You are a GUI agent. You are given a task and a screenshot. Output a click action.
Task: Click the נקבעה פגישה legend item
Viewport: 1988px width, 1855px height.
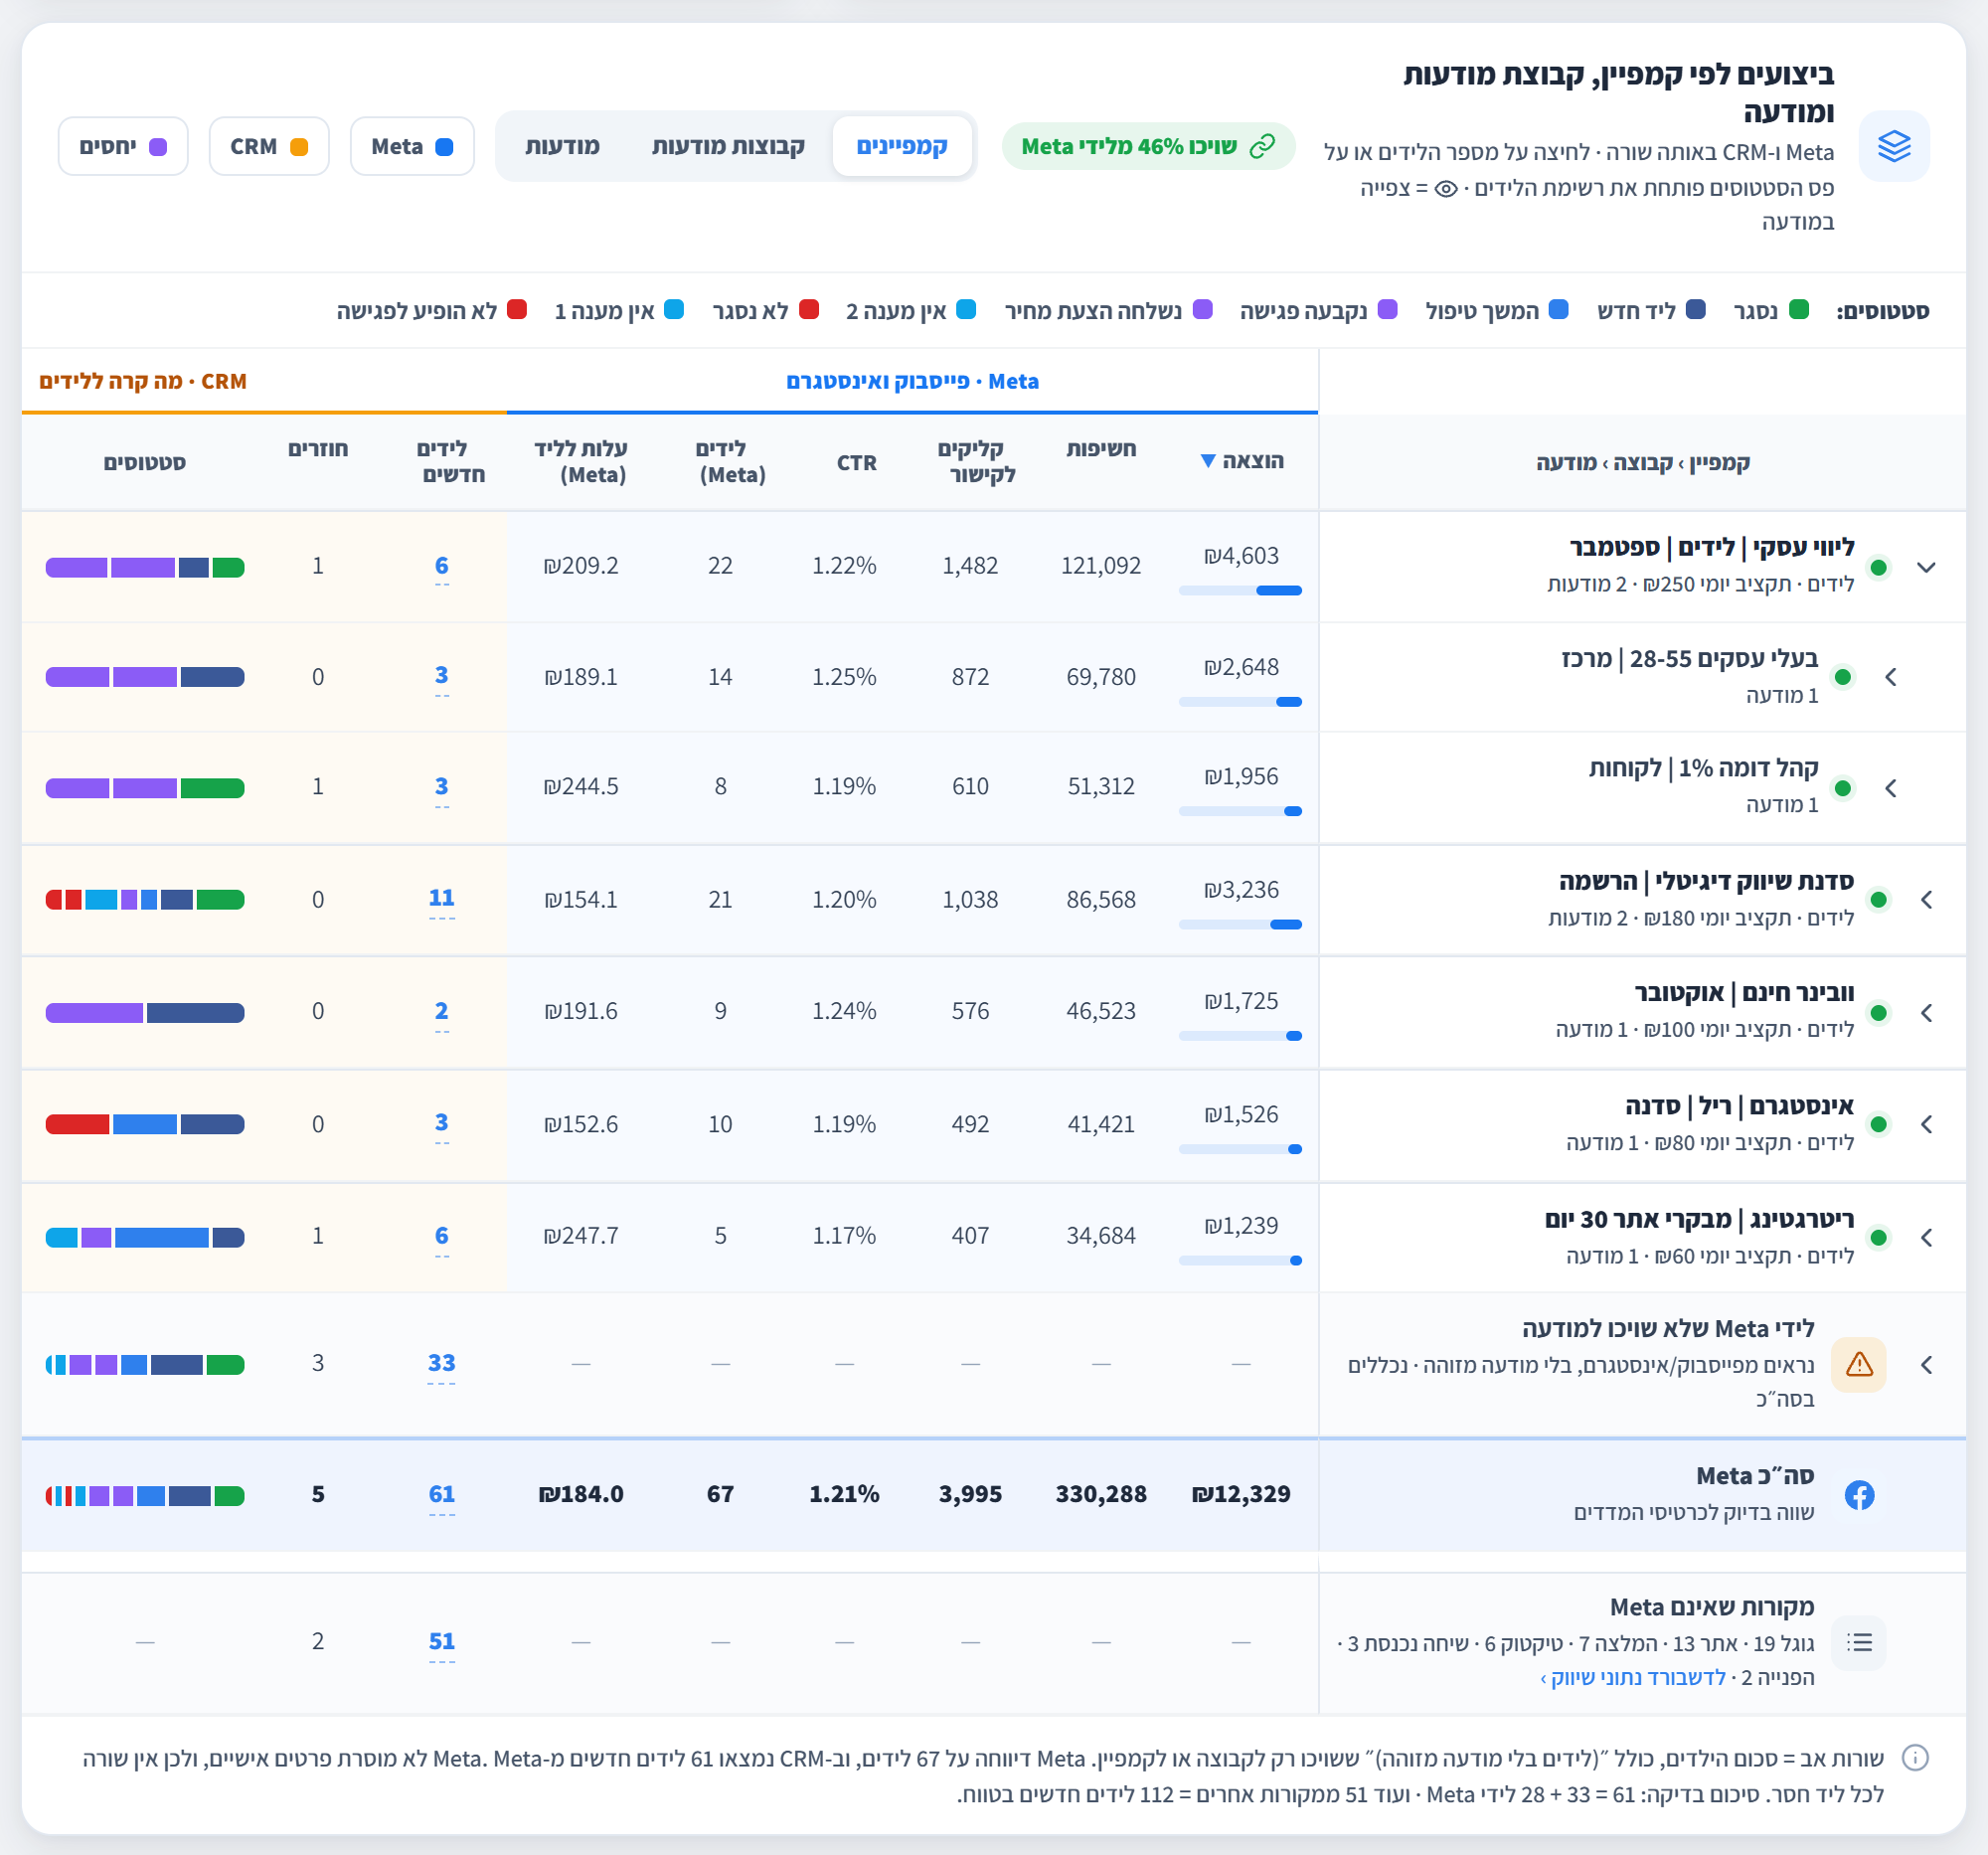pyautogui.click(x=1318, y=310)
